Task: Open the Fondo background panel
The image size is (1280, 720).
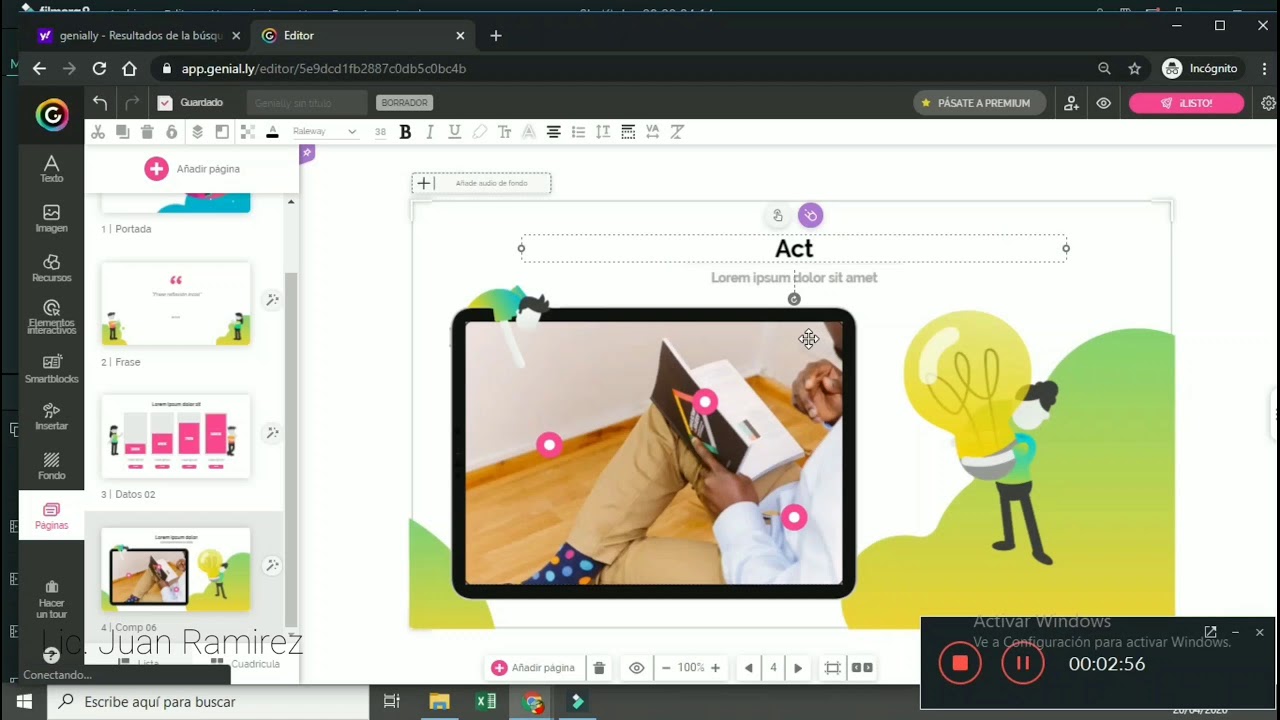Action: coord(51,466)
